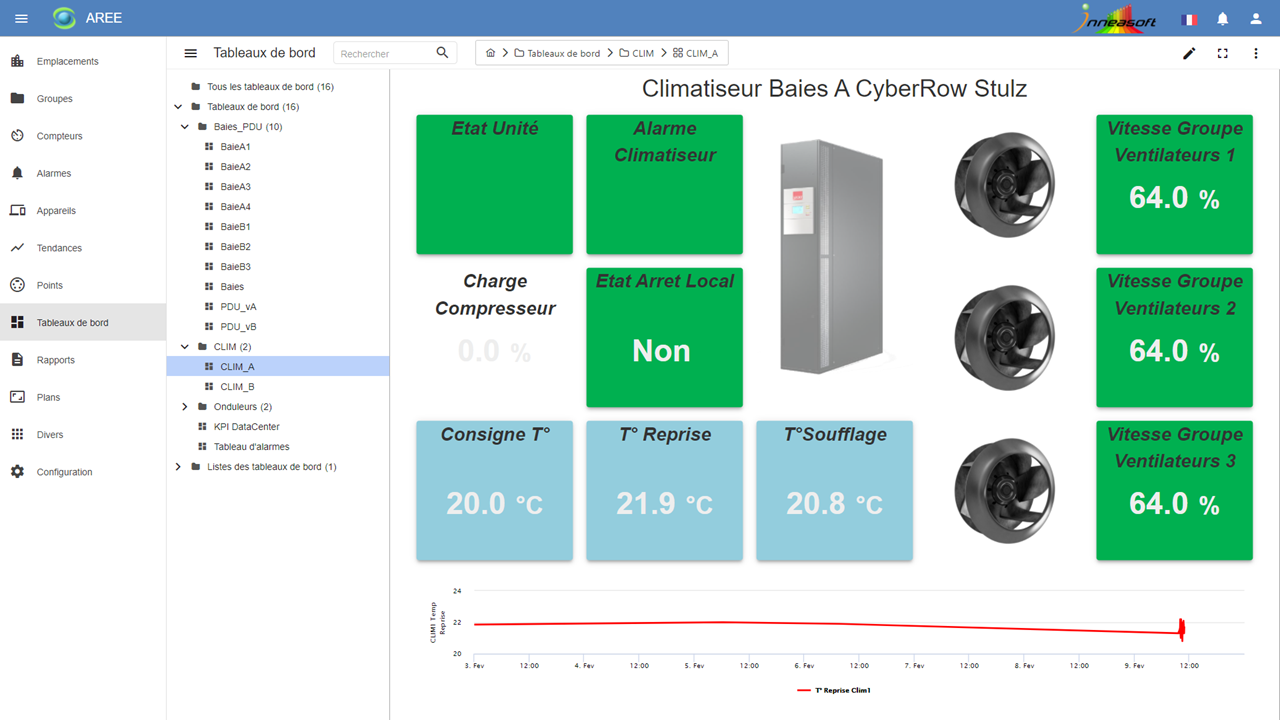Open Groupes in the sidebar
Image resolution: width=1280 pixels, height=720 pixels.
point(83,99)
